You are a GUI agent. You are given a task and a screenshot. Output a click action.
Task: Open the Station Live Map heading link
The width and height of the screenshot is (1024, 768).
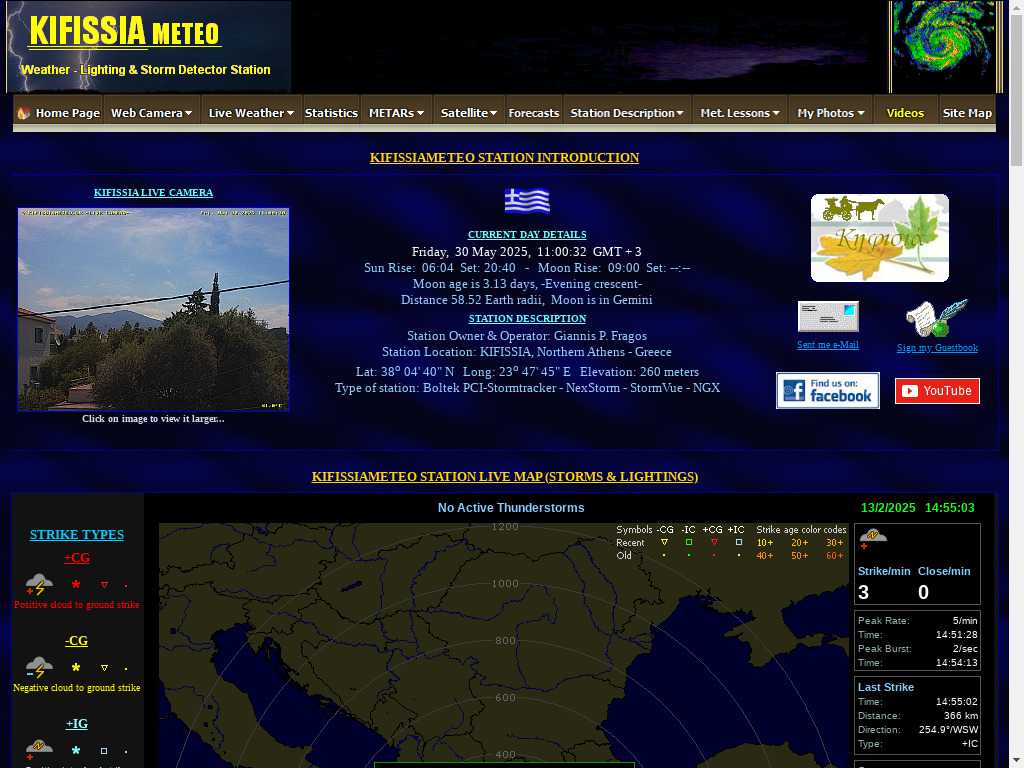tap(505, 477)
